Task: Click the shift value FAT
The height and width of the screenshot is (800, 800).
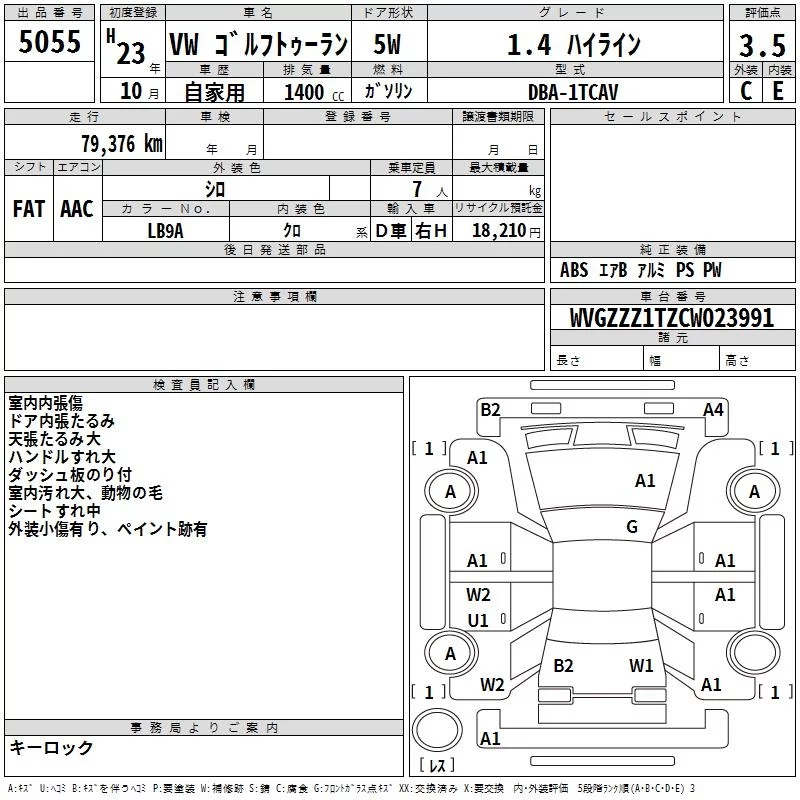Action: click(29, 209)
